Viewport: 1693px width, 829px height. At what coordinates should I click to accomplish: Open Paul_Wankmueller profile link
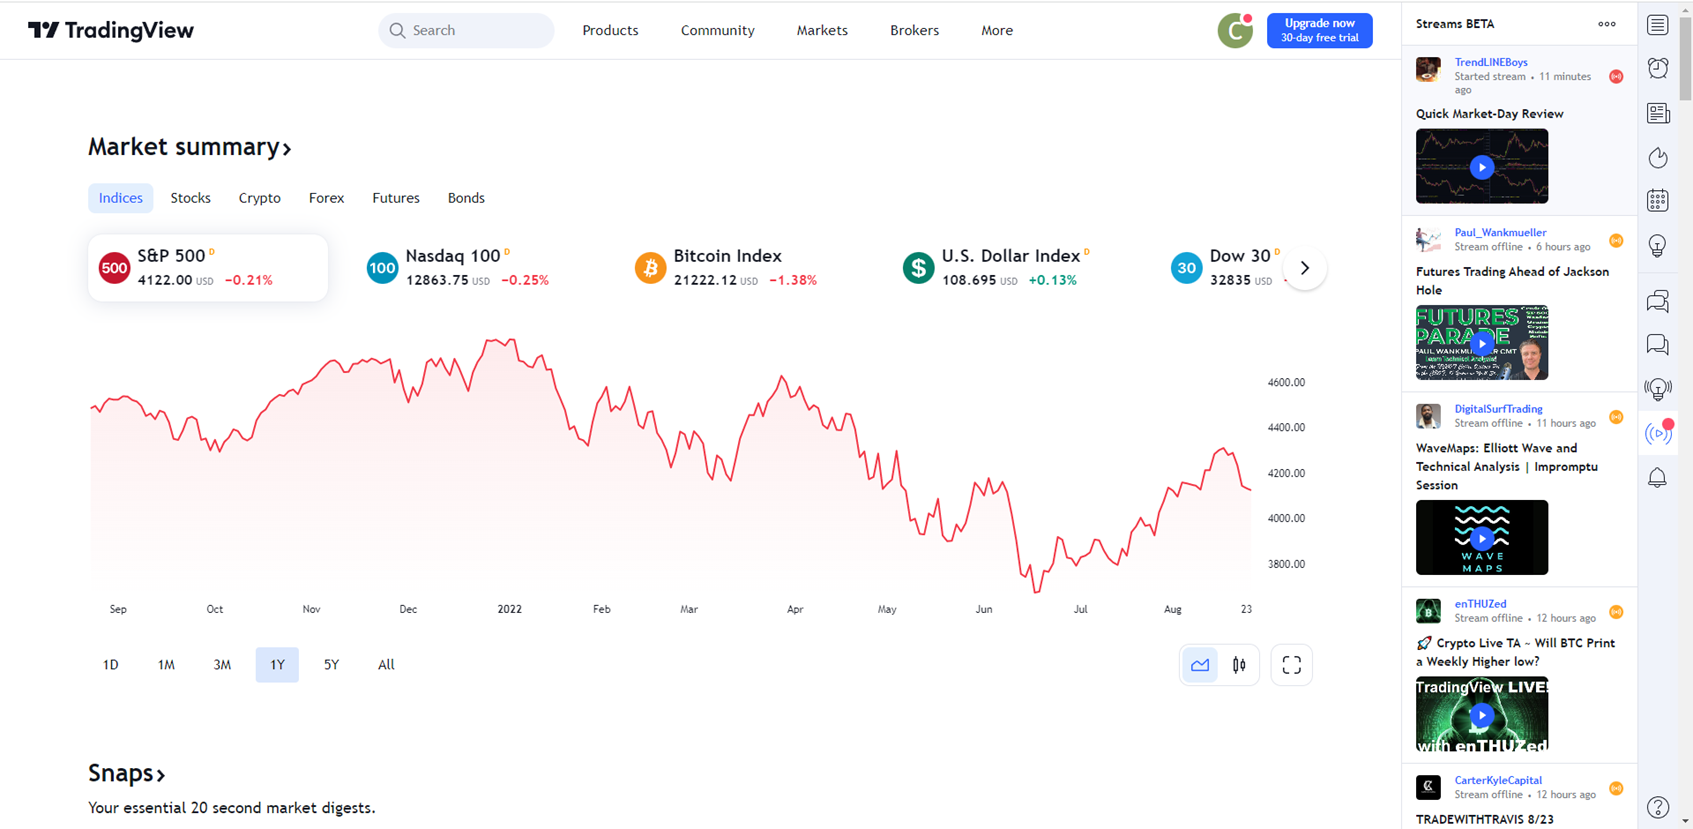pos(1500,232)
